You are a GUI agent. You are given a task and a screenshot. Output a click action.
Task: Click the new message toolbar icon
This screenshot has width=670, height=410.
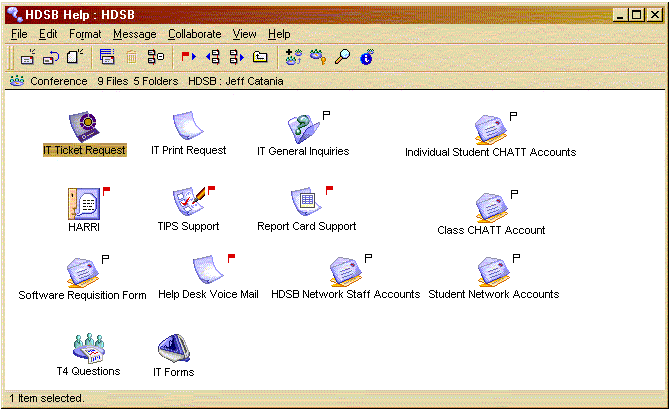(28, 57)
